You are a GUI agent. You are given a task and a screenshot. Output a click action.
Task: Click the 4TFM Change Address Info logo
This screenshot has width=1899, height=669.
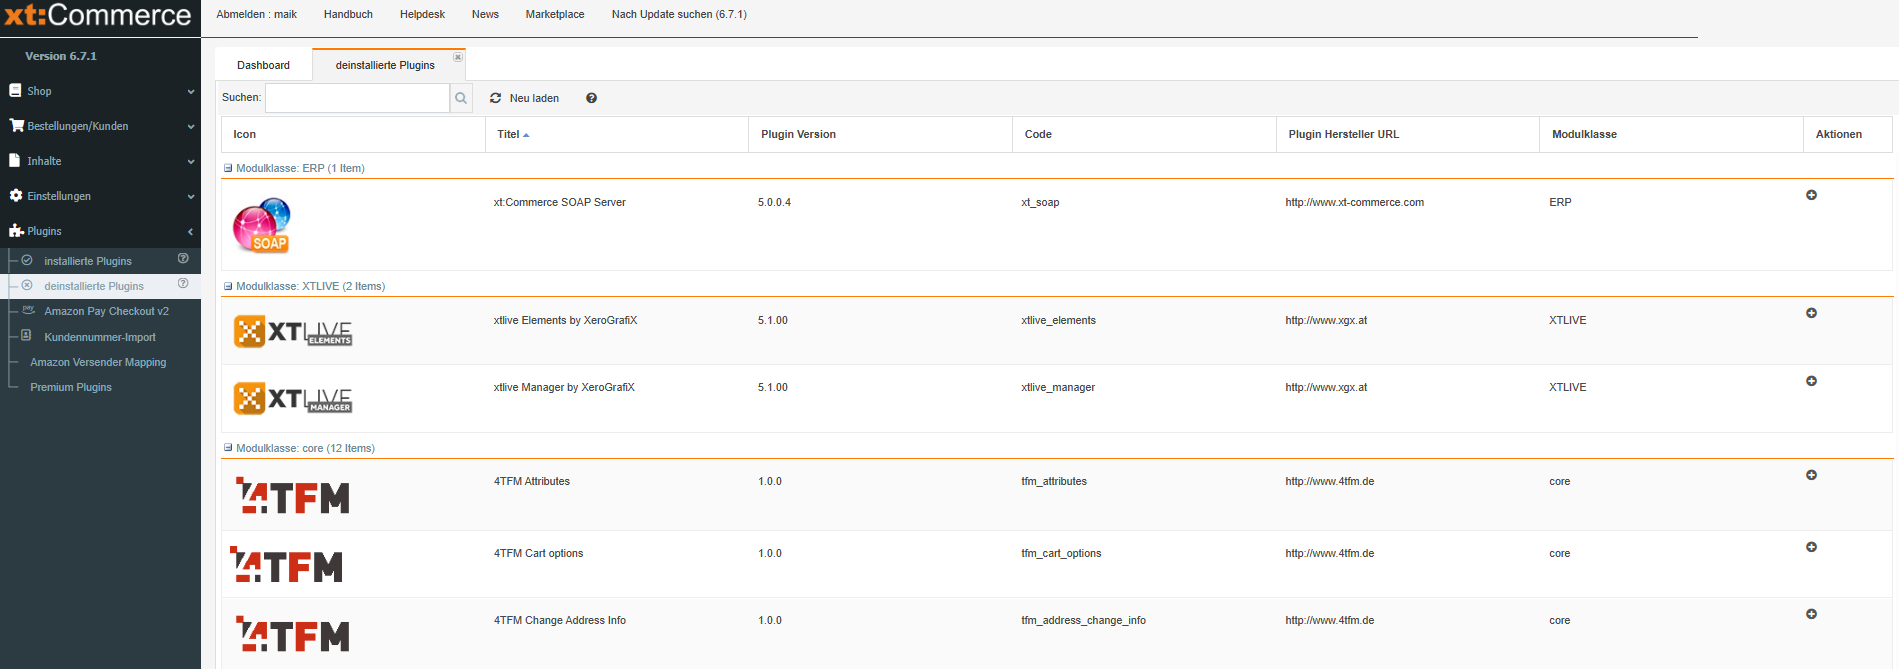coord(292,635)
